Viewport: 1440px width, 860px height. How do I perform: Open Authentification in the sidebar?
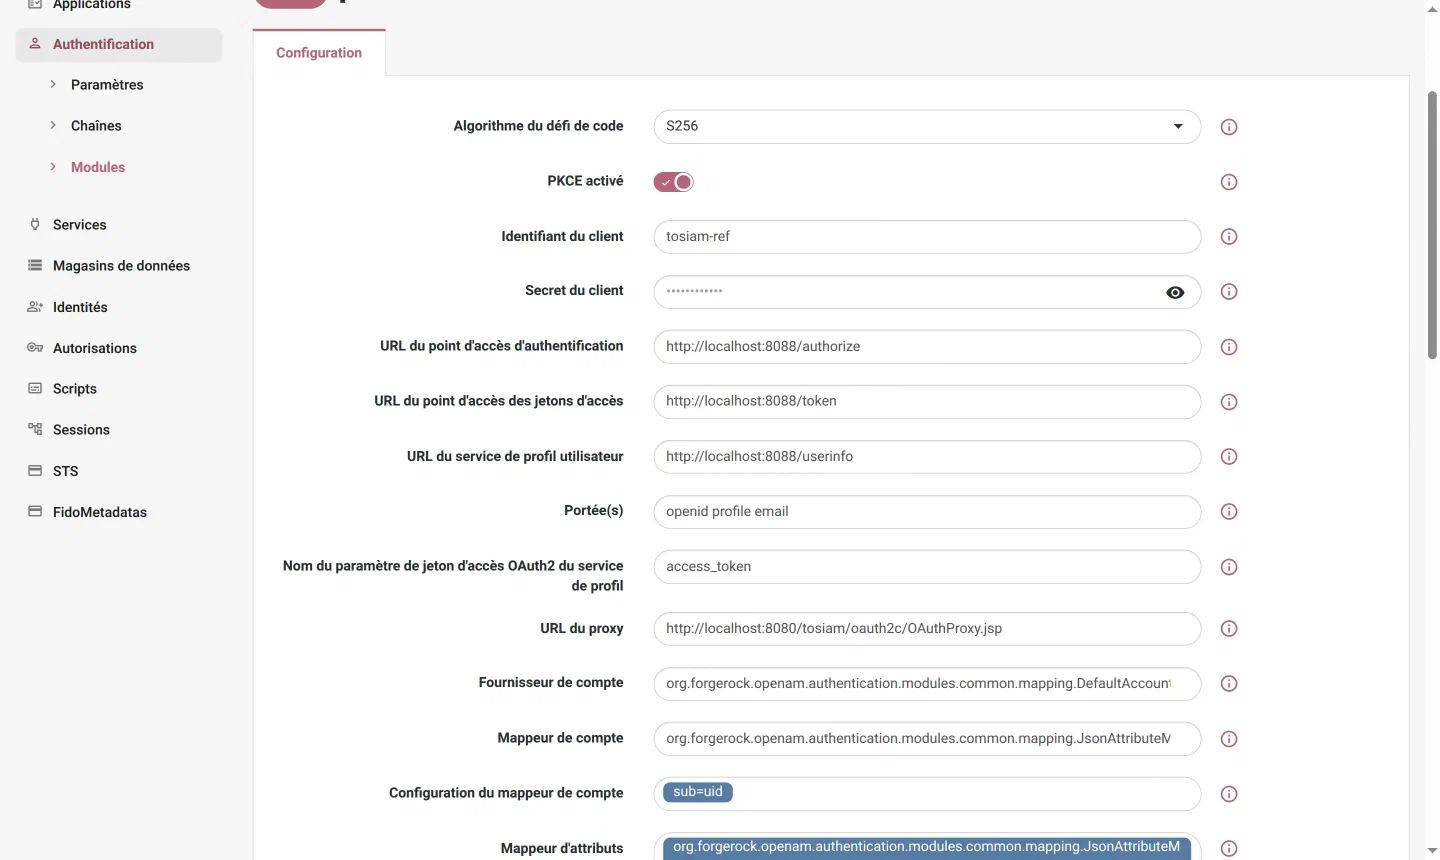coord(119,45)
